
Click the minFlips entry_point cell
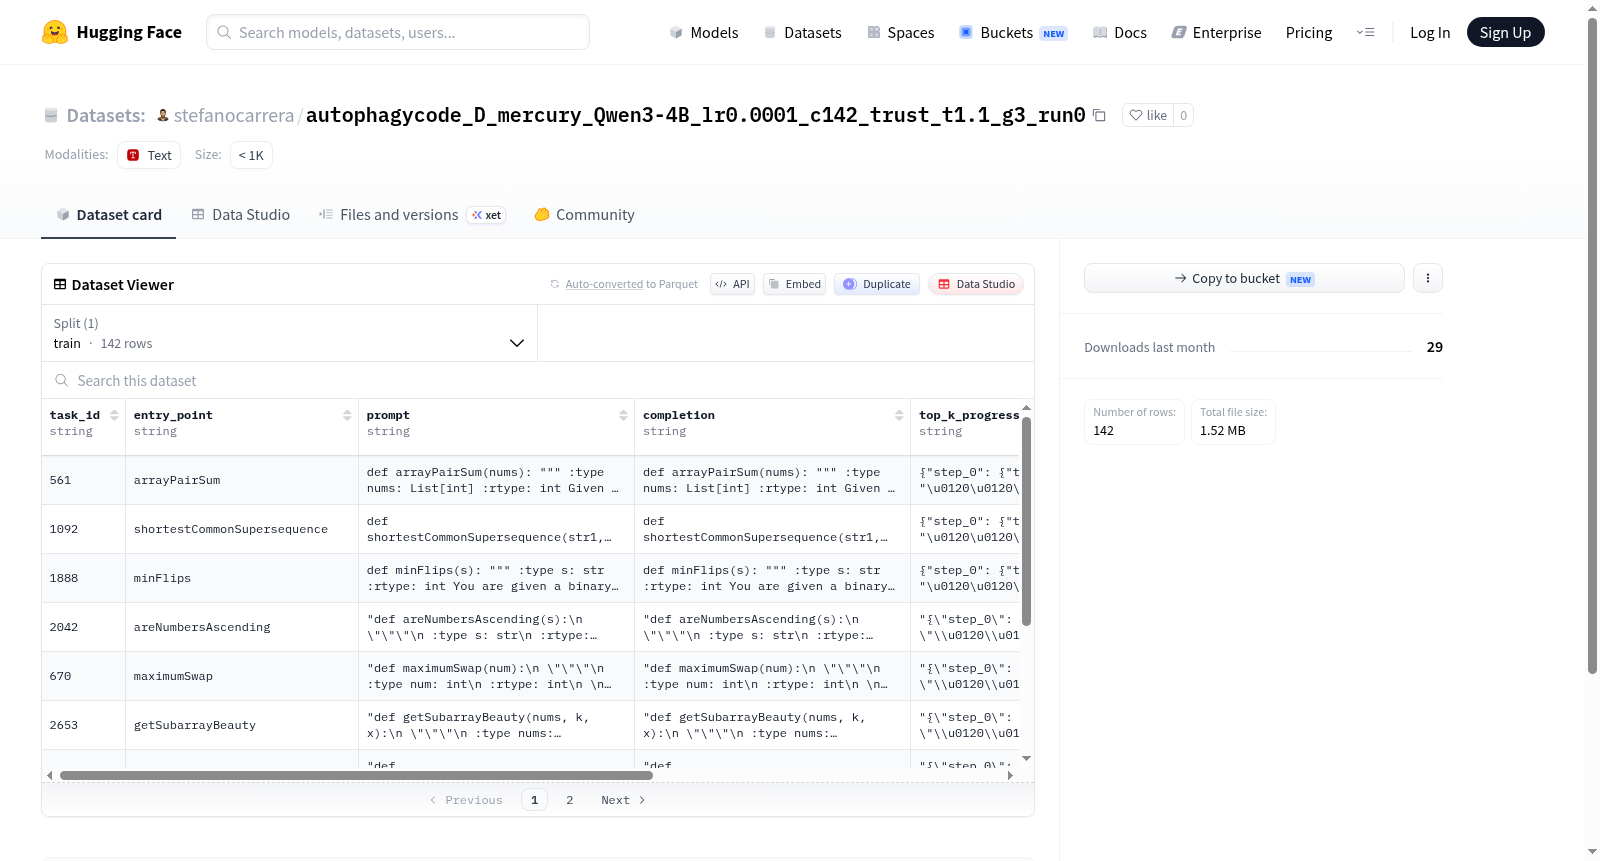[x=242, y=578]
